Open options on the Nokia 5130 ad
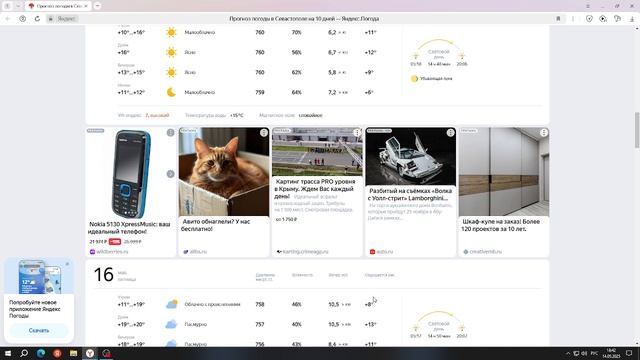The height and width of the screenshot is (360, 640). click(x=170, y=133)
